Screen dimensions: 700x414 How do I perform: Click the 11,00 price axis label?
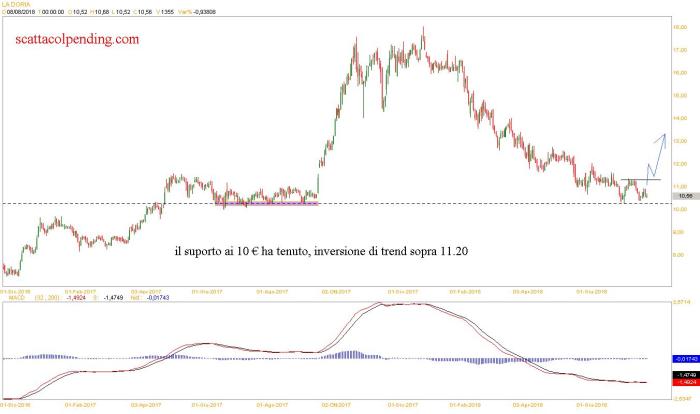click(x=679, y=186)
